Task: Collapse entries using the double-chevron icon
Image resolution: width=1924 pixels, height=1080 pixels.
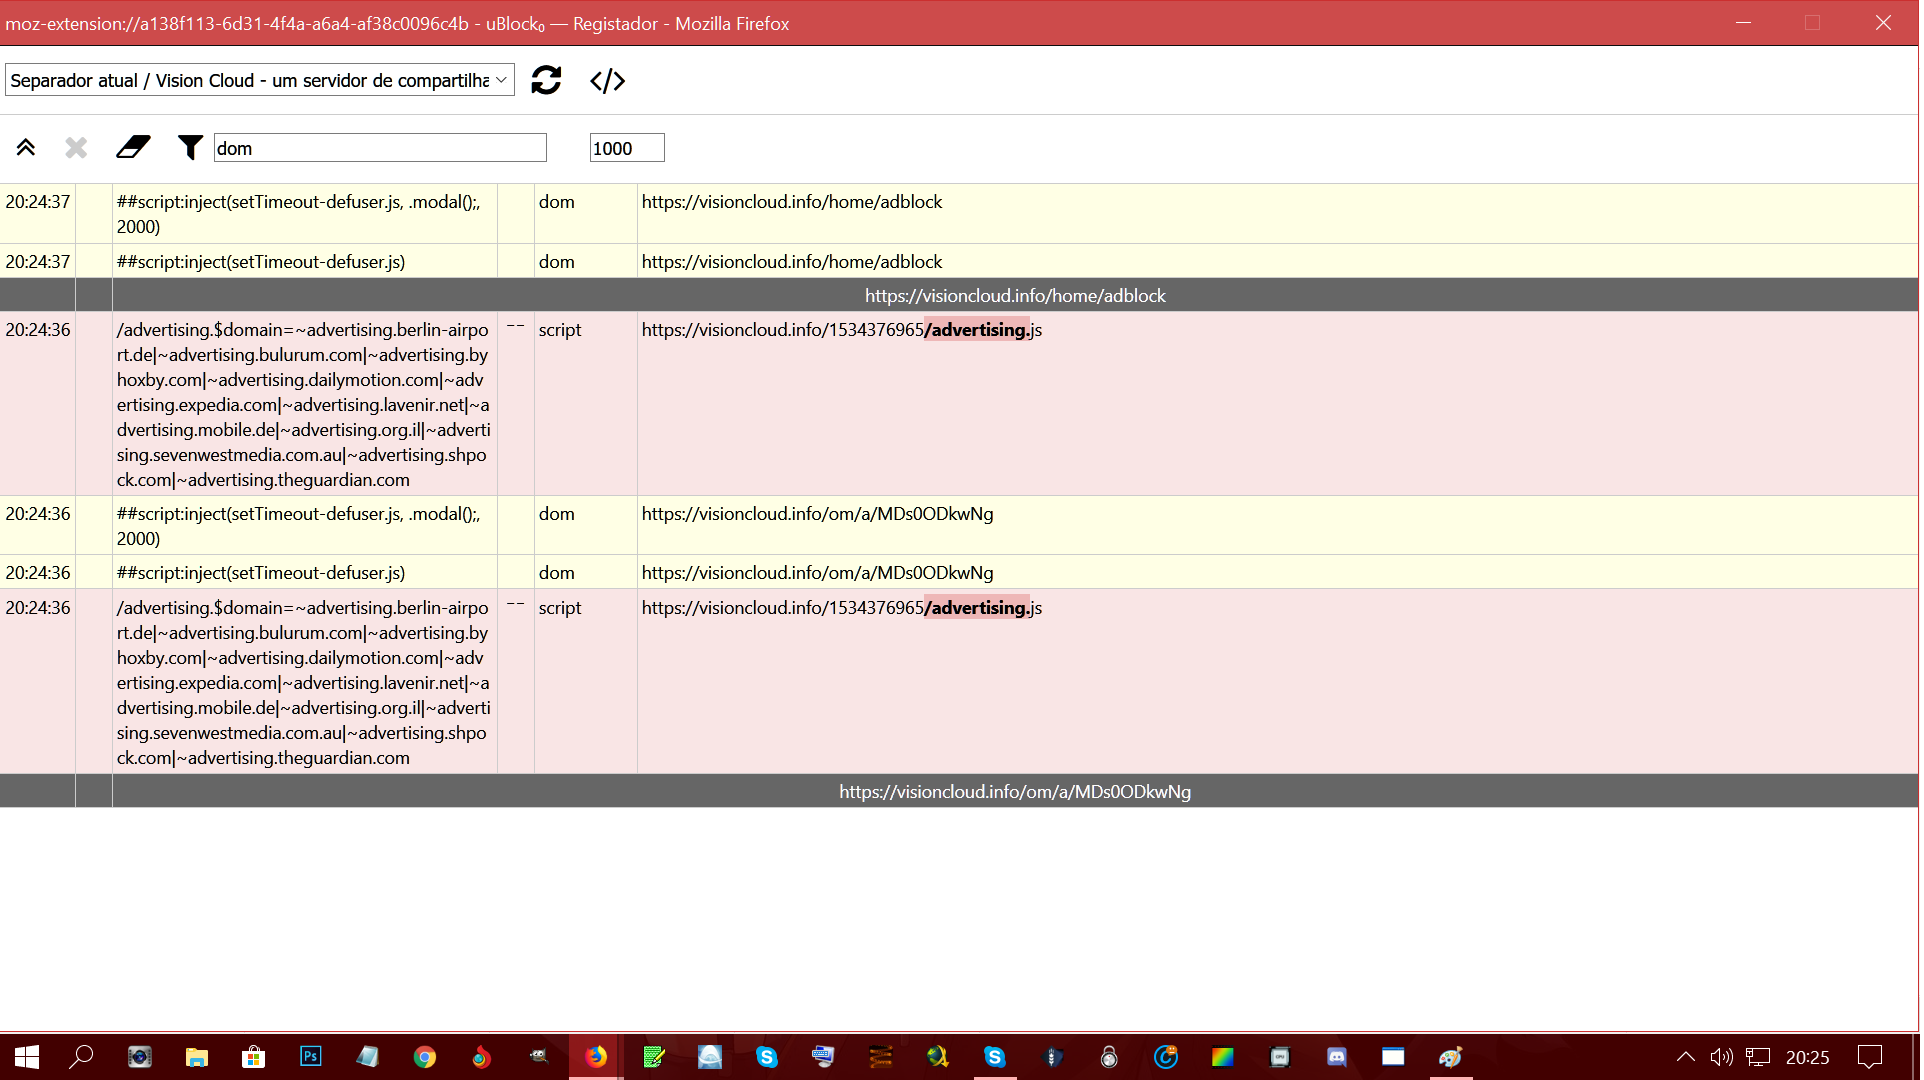Action: click(25, 147)
